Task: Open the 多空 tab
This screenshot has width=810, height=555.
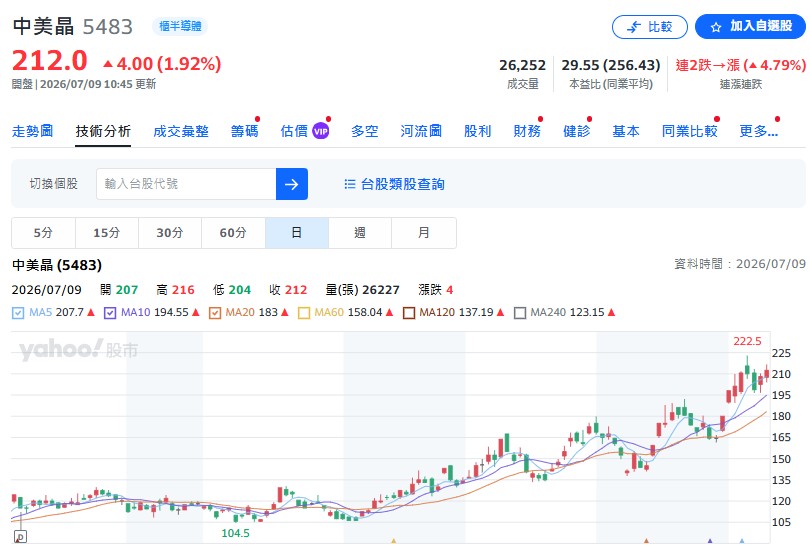Action: [365, 131]
